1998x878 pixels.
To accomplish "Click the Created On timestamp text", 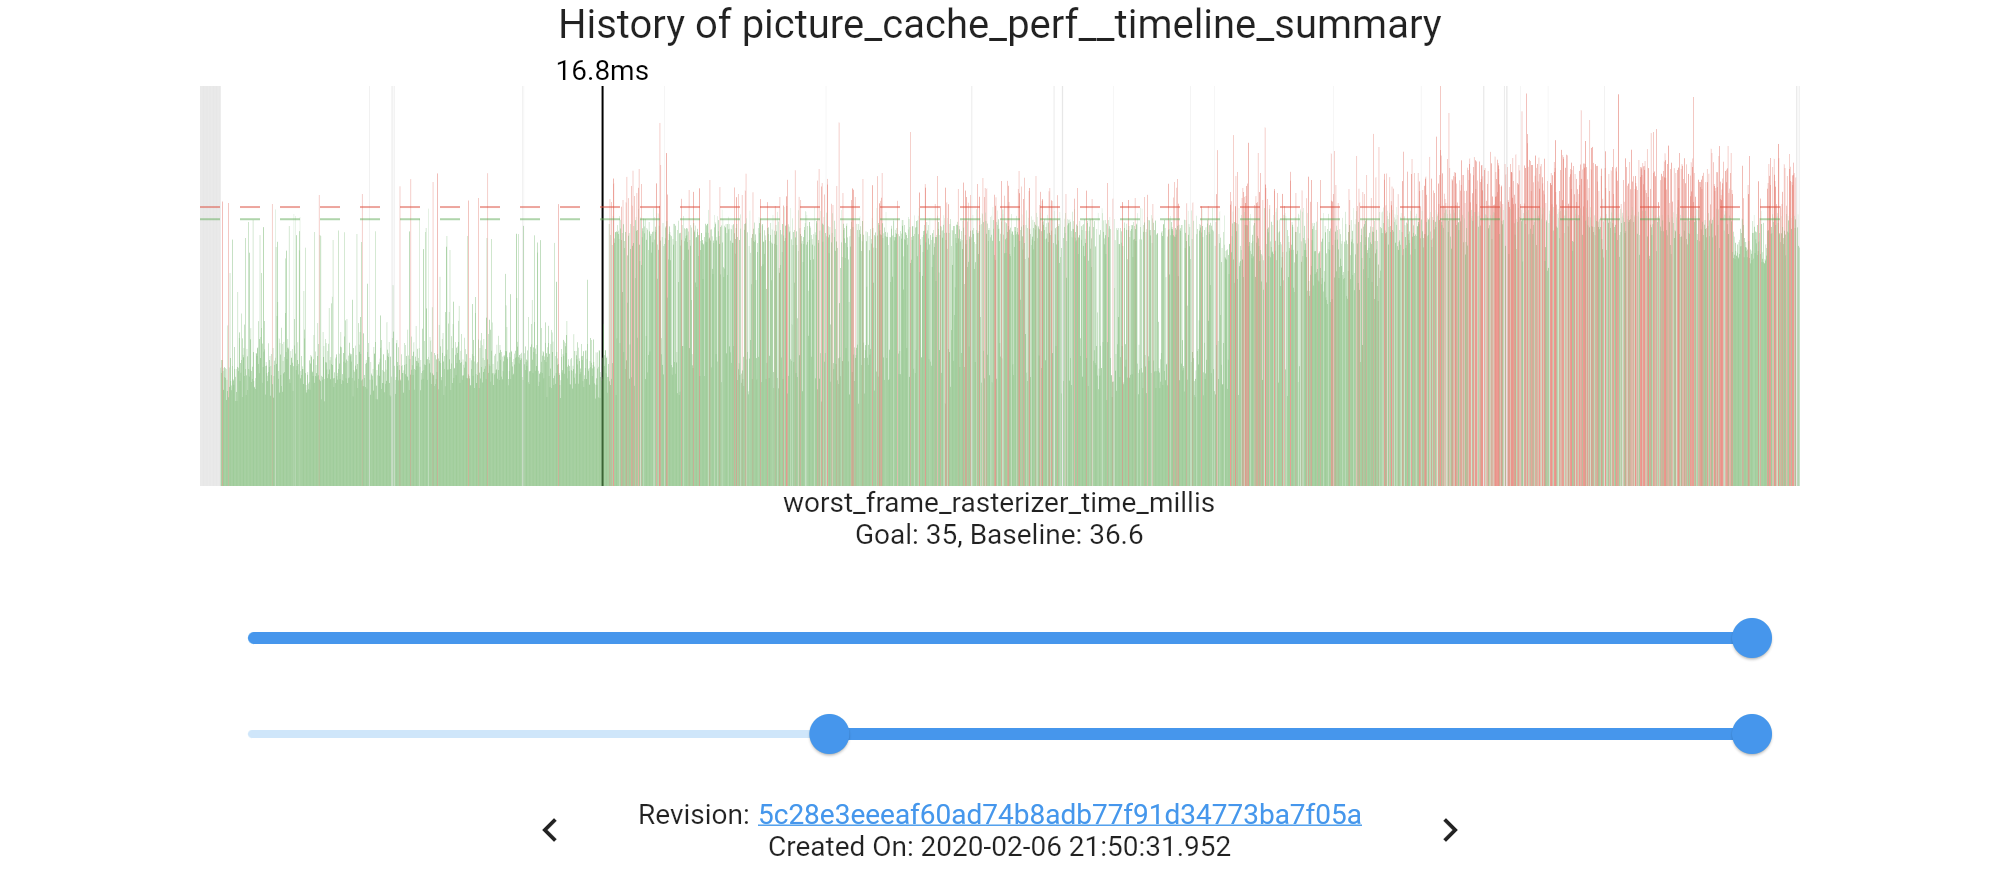I will coord(999,847).
